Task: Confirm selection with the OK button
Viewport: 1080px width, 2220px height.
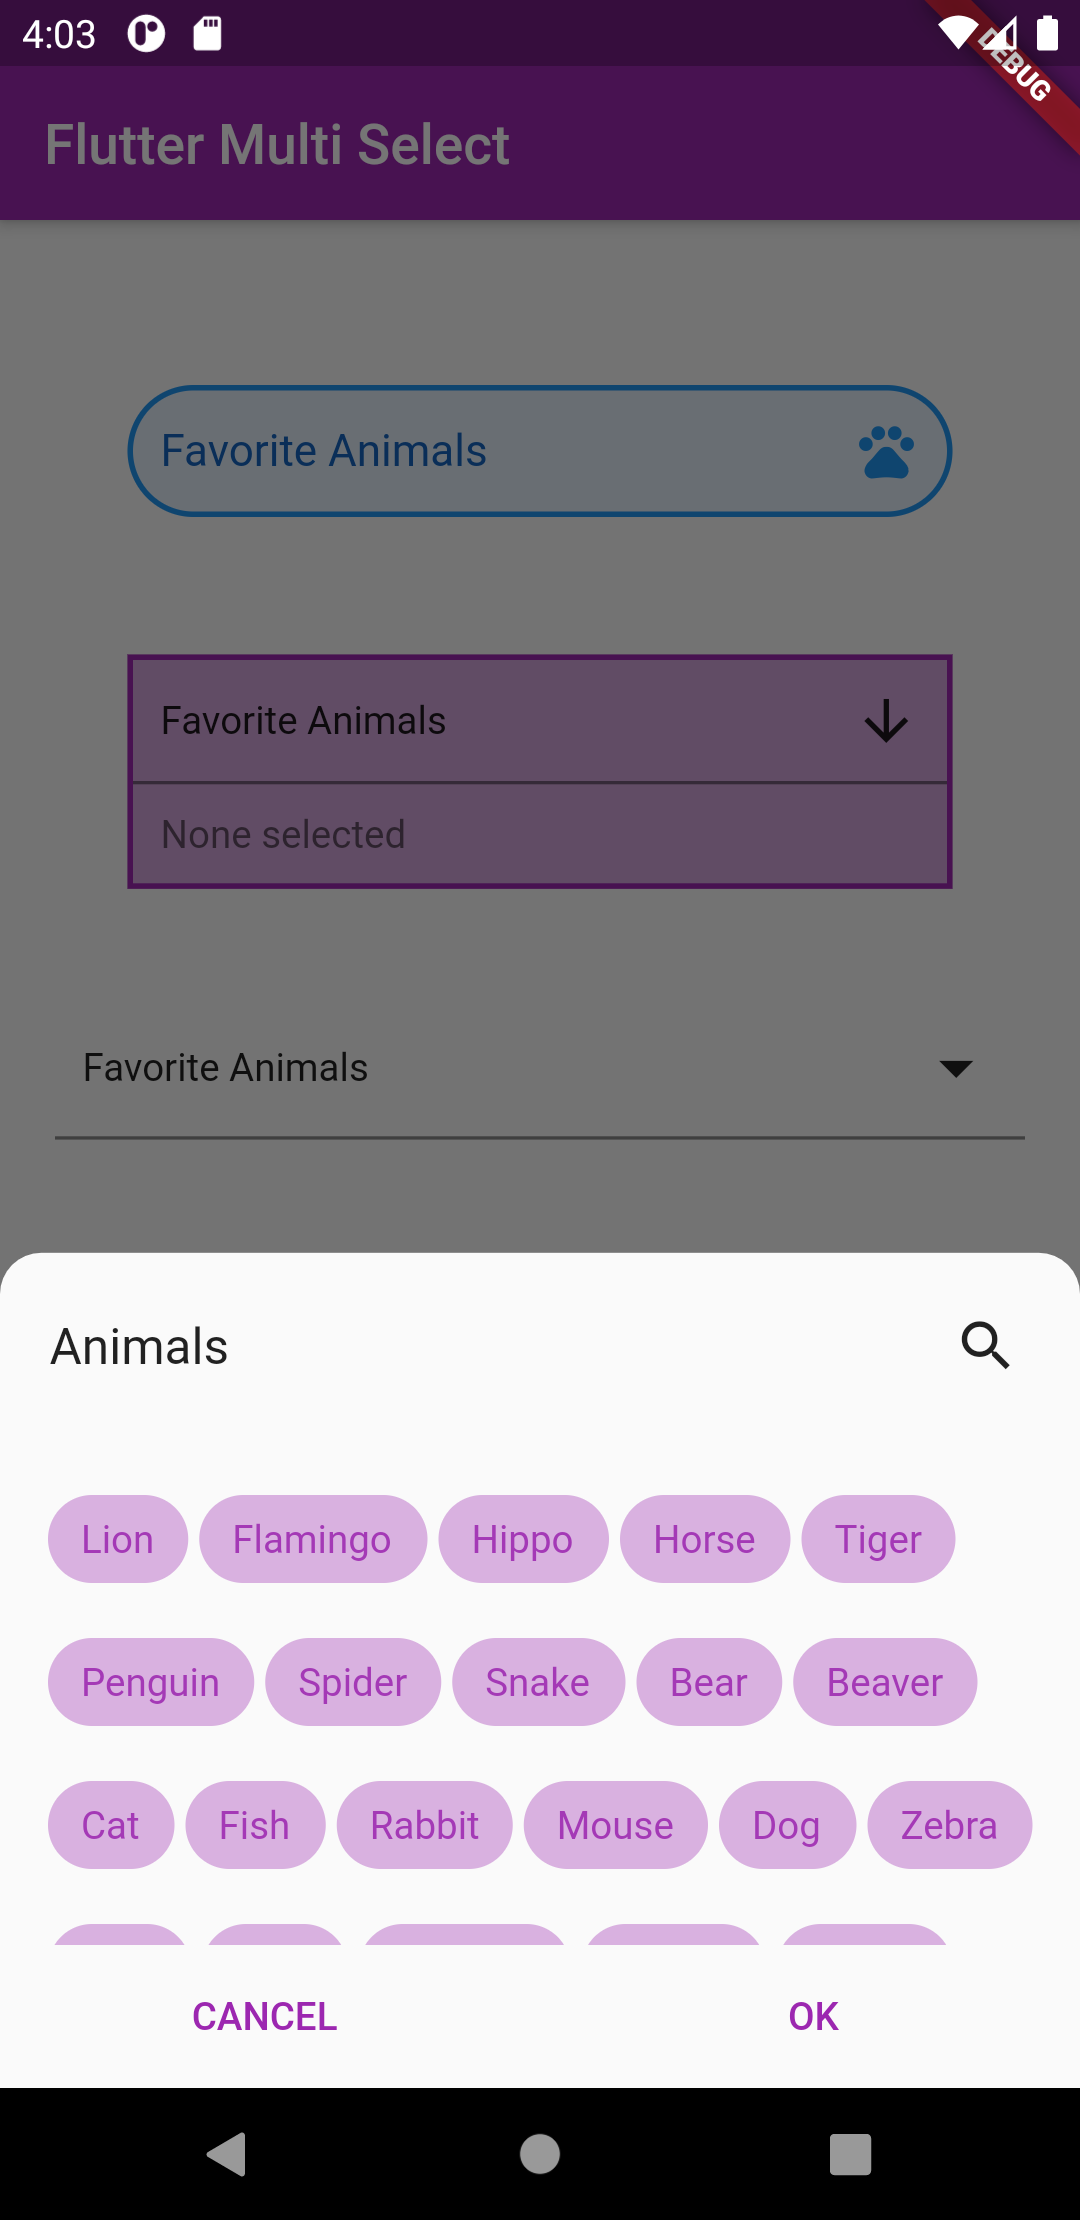Action: [x=813, y=2016]
